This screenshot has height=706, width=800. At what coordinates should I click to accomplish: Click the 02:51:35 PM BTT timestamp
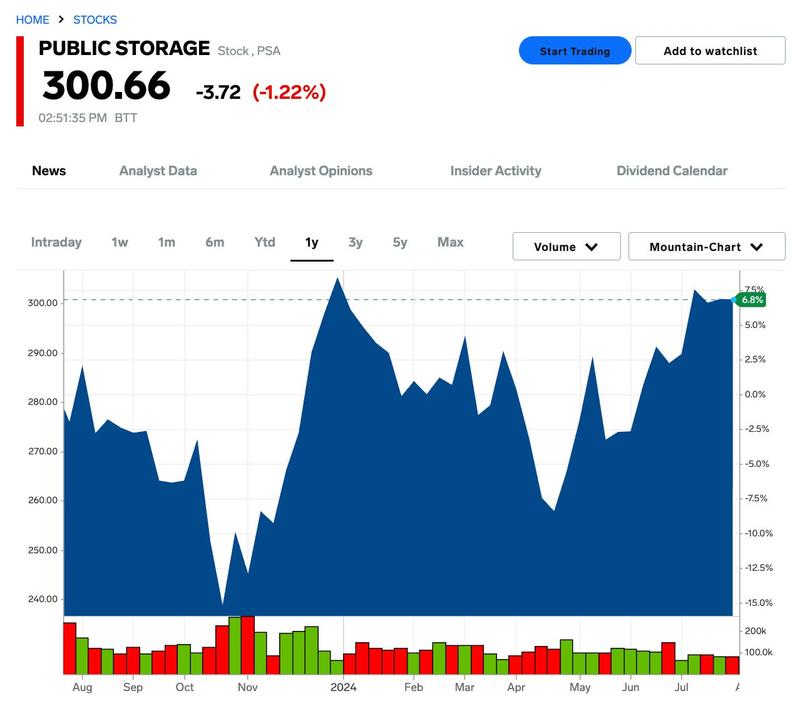coord(88,118)
